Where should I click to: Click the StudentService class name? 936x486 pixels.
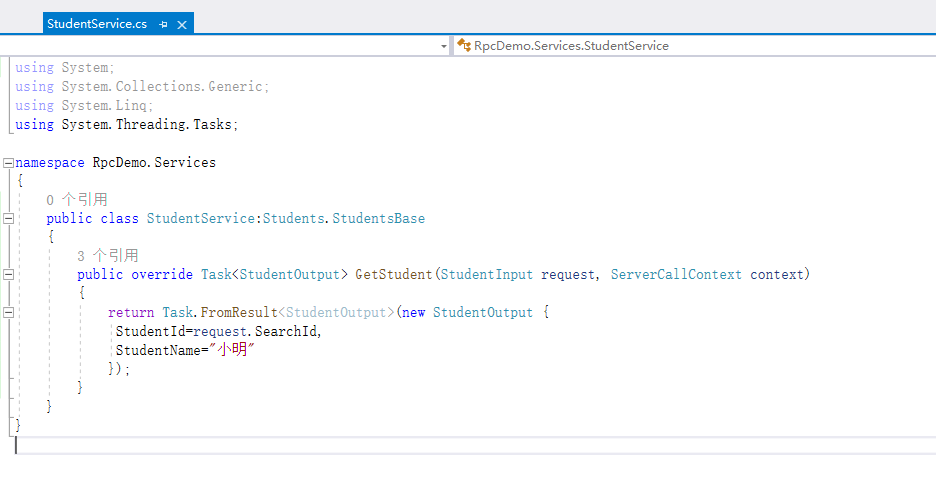point(201,219)
